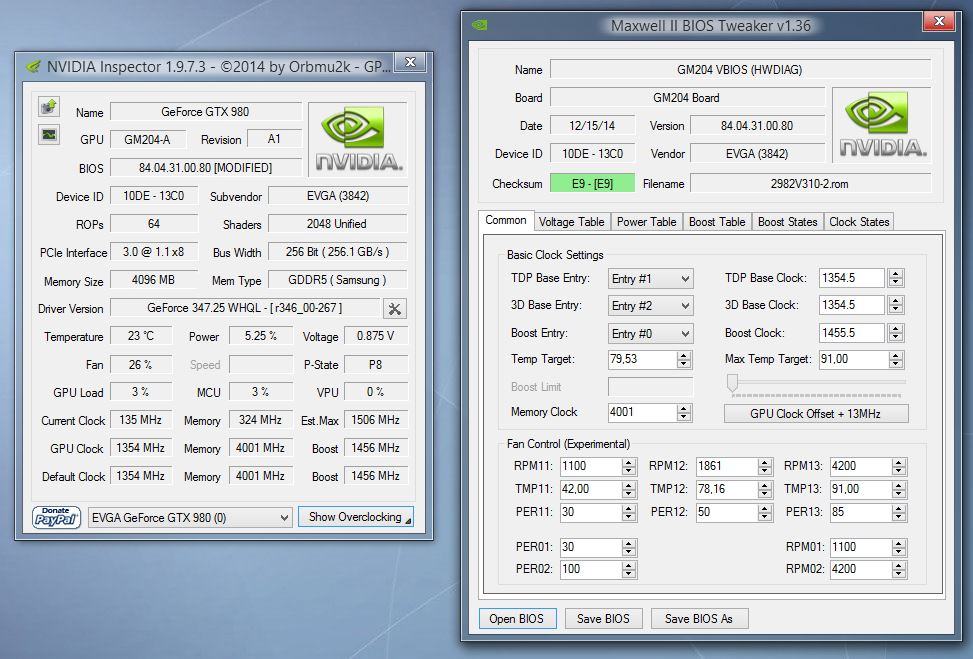The width and height of the screenshot is (973, 659).
Task: Click the Show Overclocking button
Action: pos(356,517)
